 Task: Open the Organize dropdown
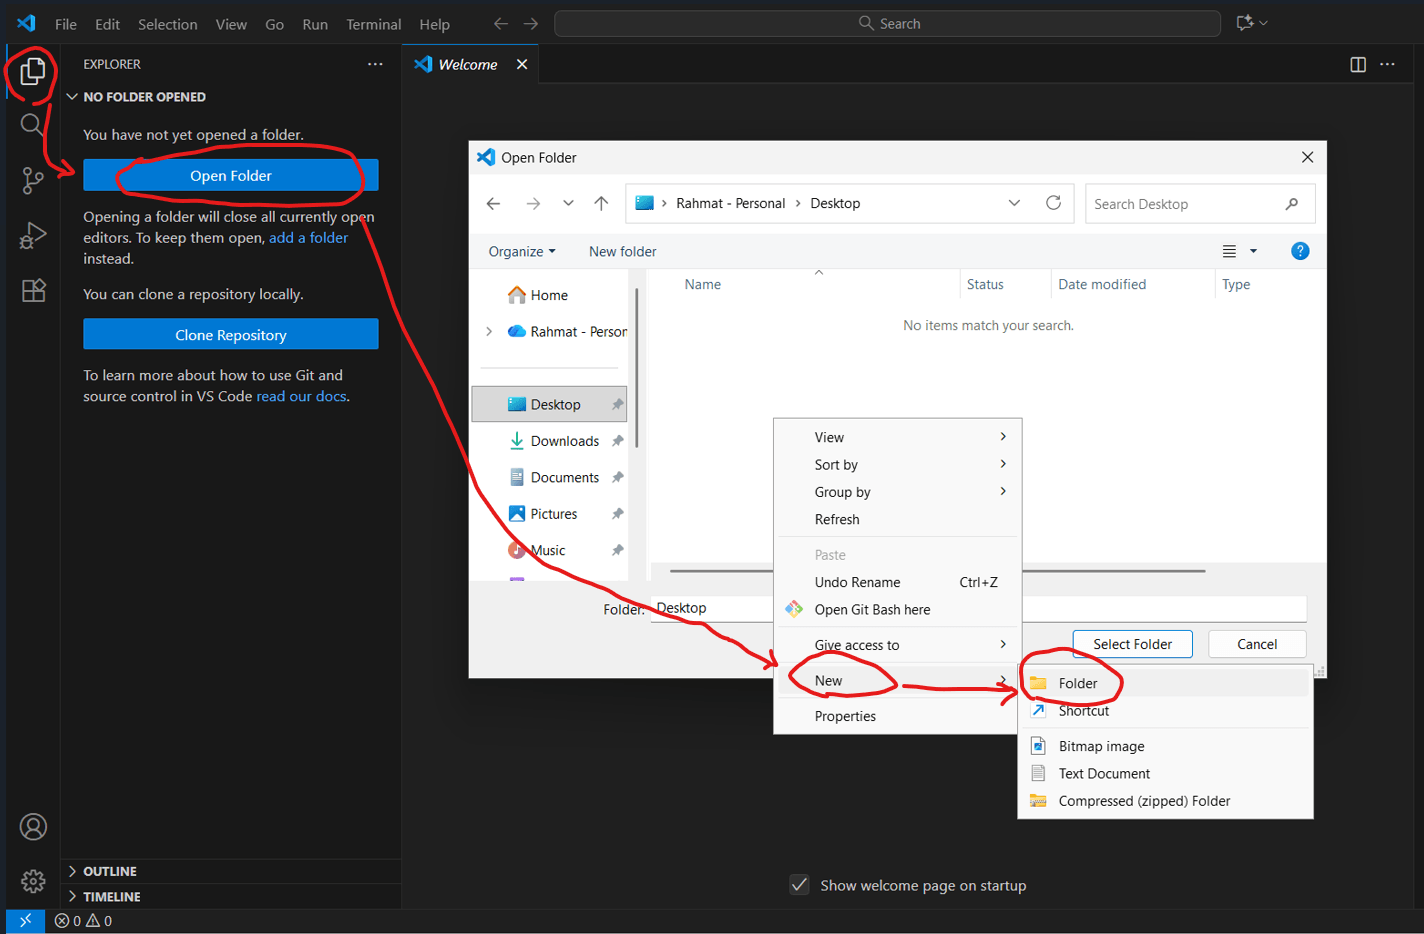point(521,251)
